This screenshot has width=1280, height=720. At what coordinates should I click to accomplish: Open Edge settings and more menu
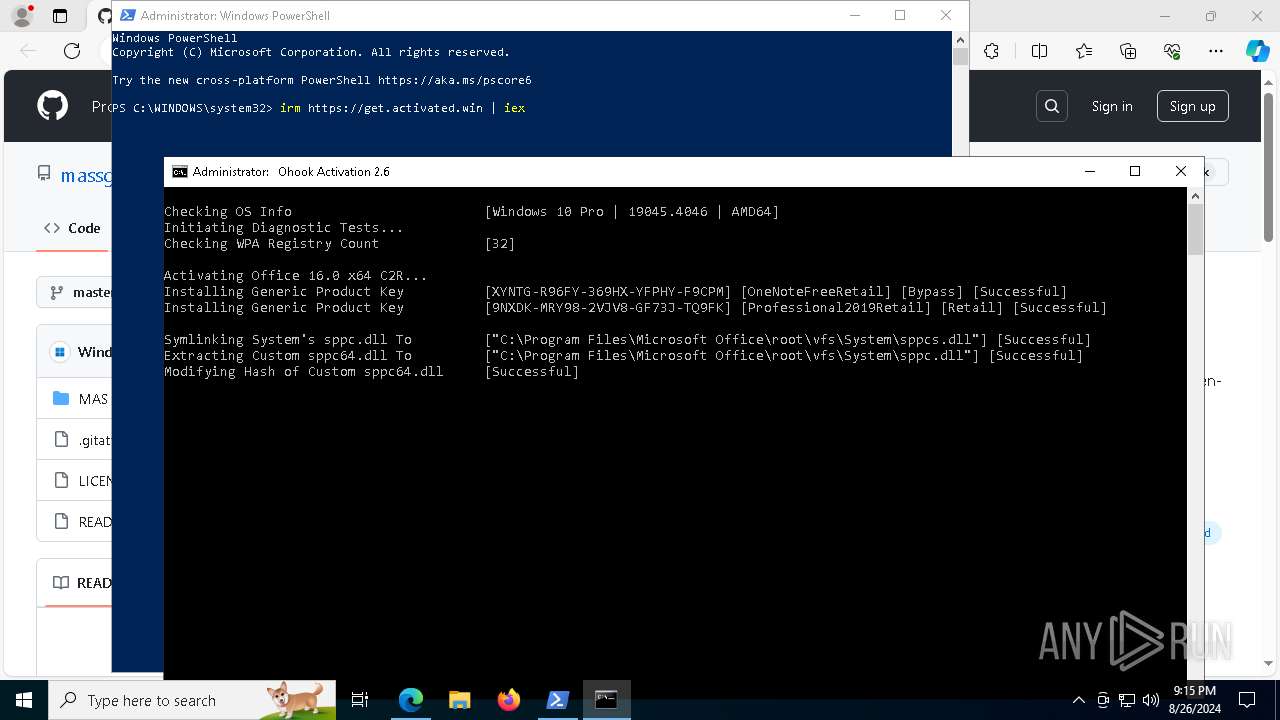(1216, 51)
